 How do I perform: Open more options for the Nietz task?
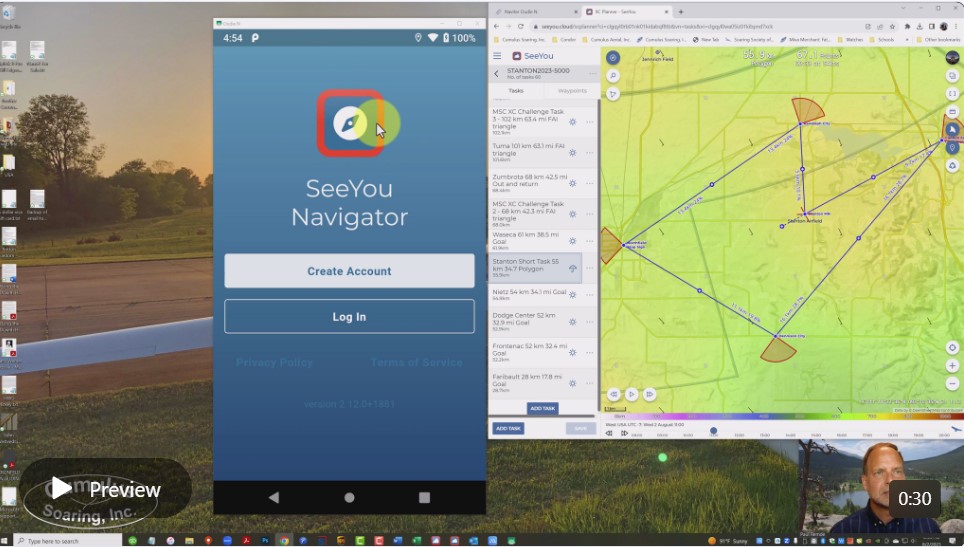(x=590, y=295)
